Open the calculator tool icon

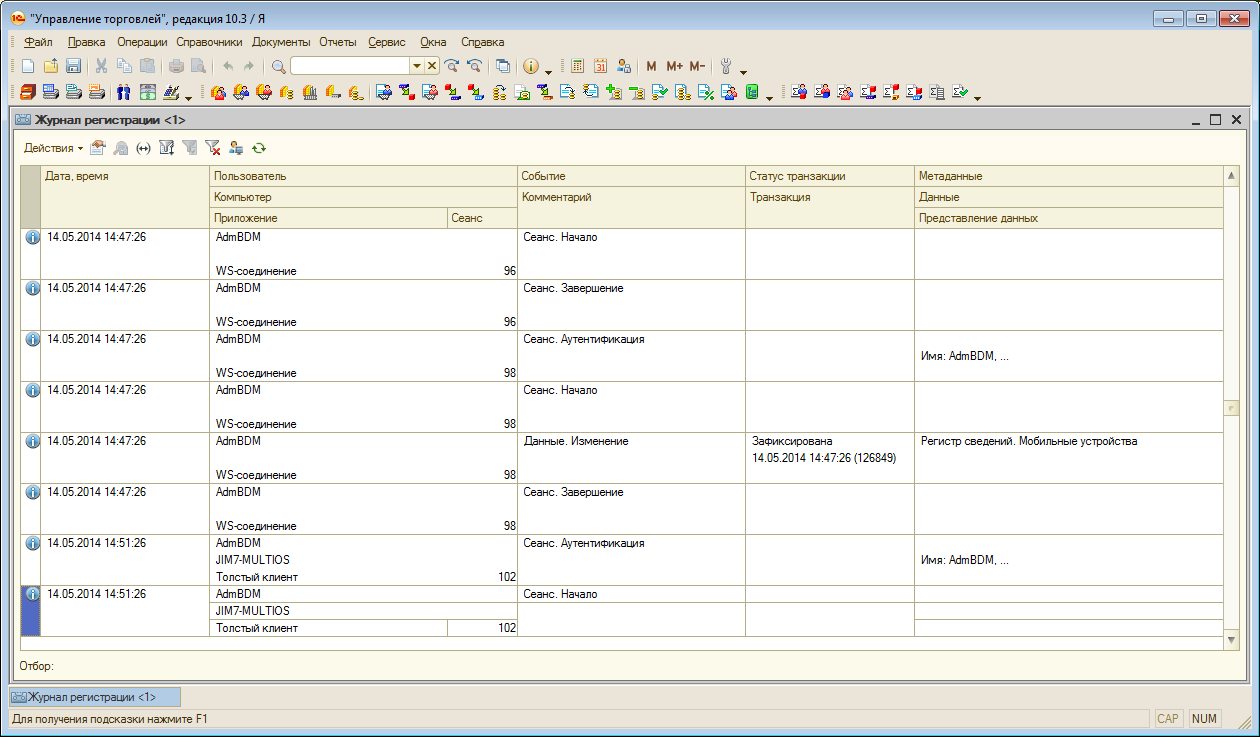(578, 66)
